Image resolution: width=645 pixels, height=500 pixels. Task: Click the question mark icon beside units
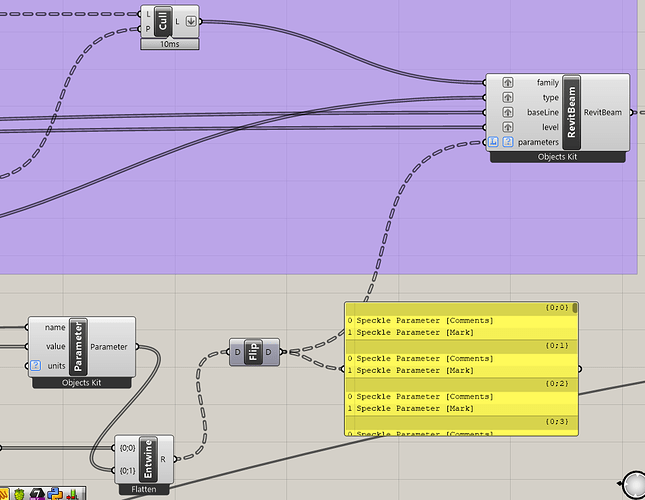pyautogui.click(x=35, y=365)
